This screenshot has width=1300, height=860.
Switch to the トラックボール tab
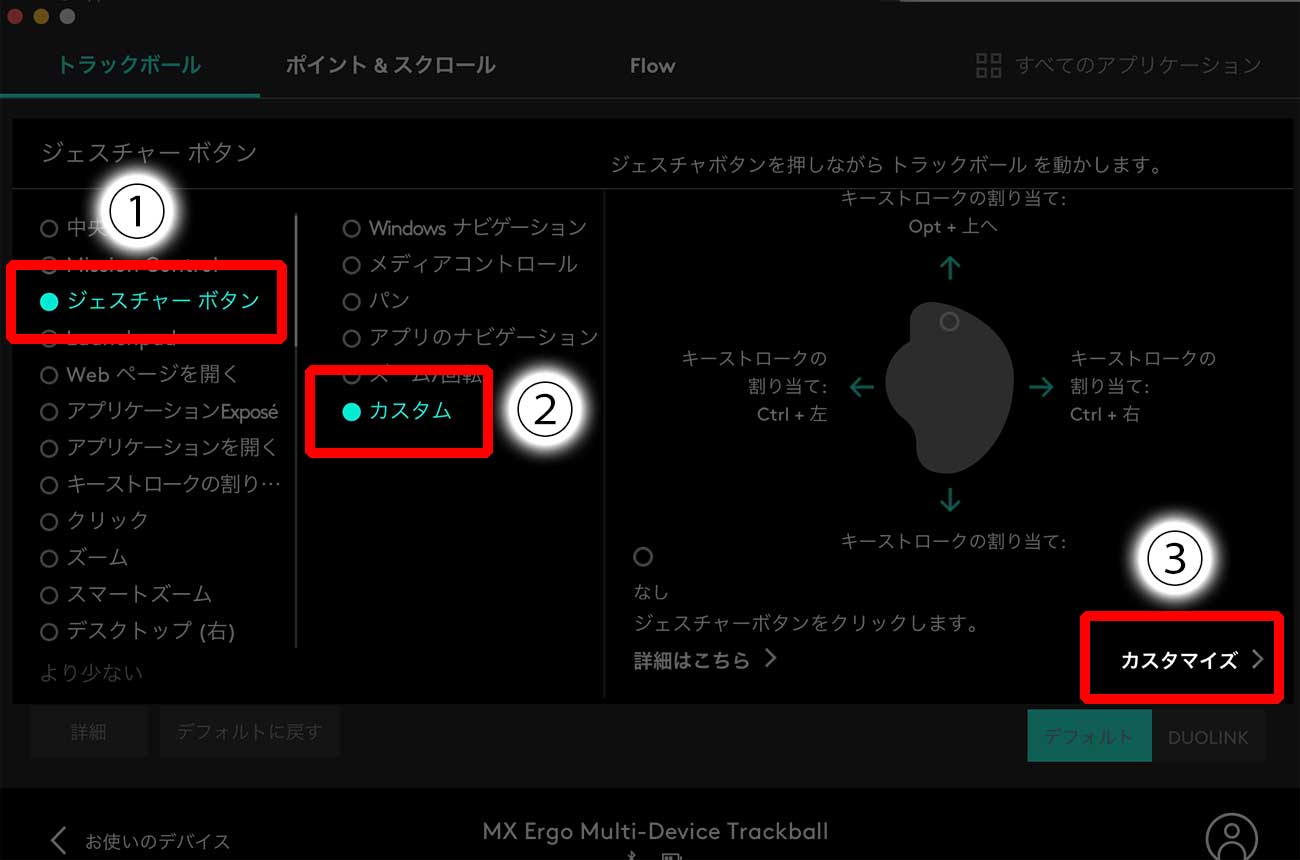coord(128,66)
